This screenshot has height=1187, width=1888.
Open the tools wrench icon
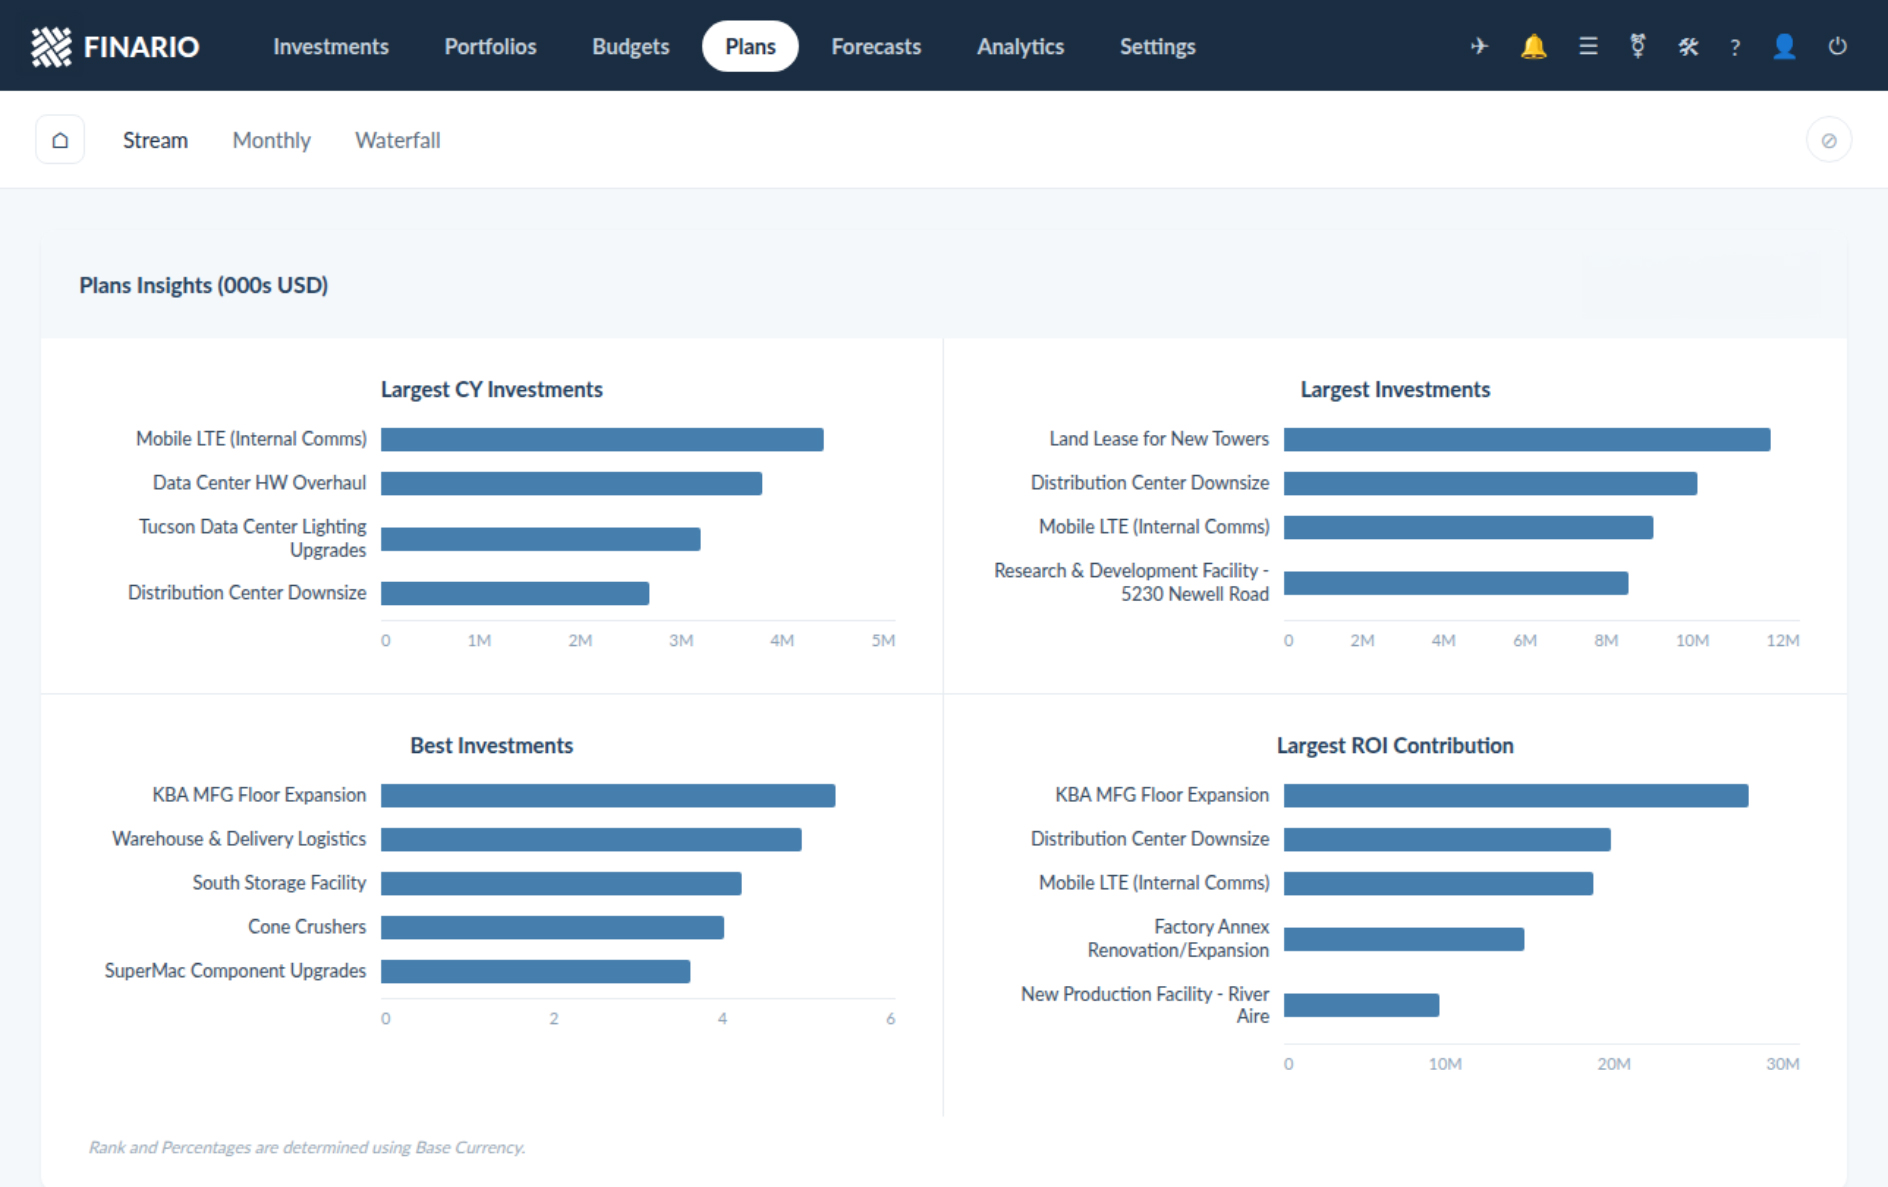(x=1688, y=46)
